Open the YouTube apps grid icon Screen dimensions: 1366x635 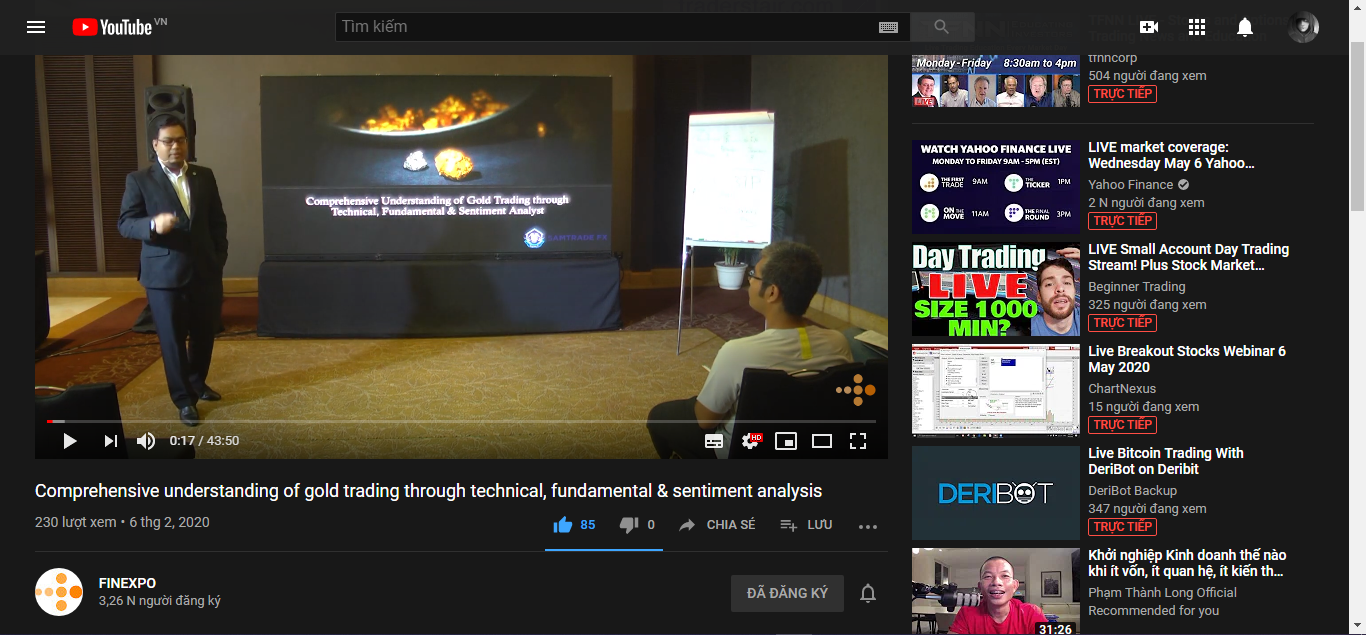point(1197,27)
